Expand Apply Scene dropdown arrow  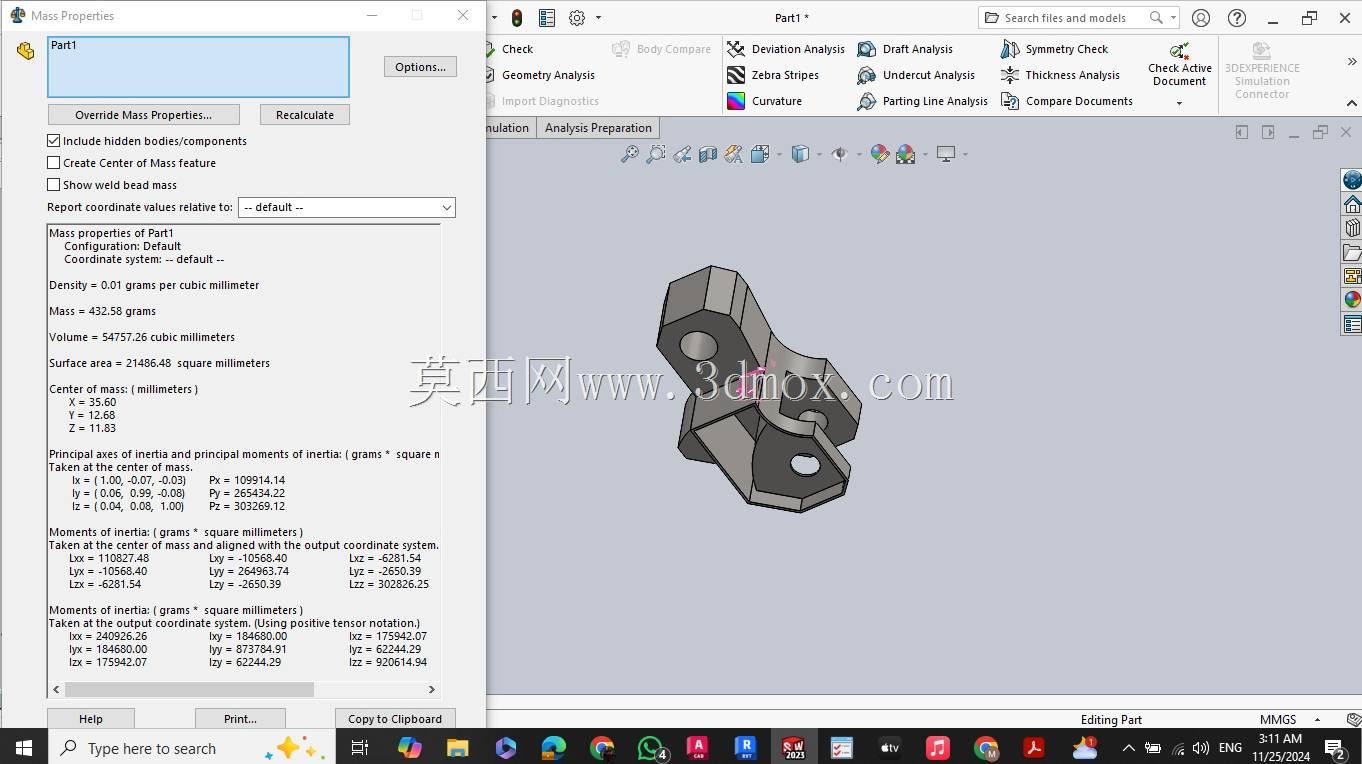point(925,154)
